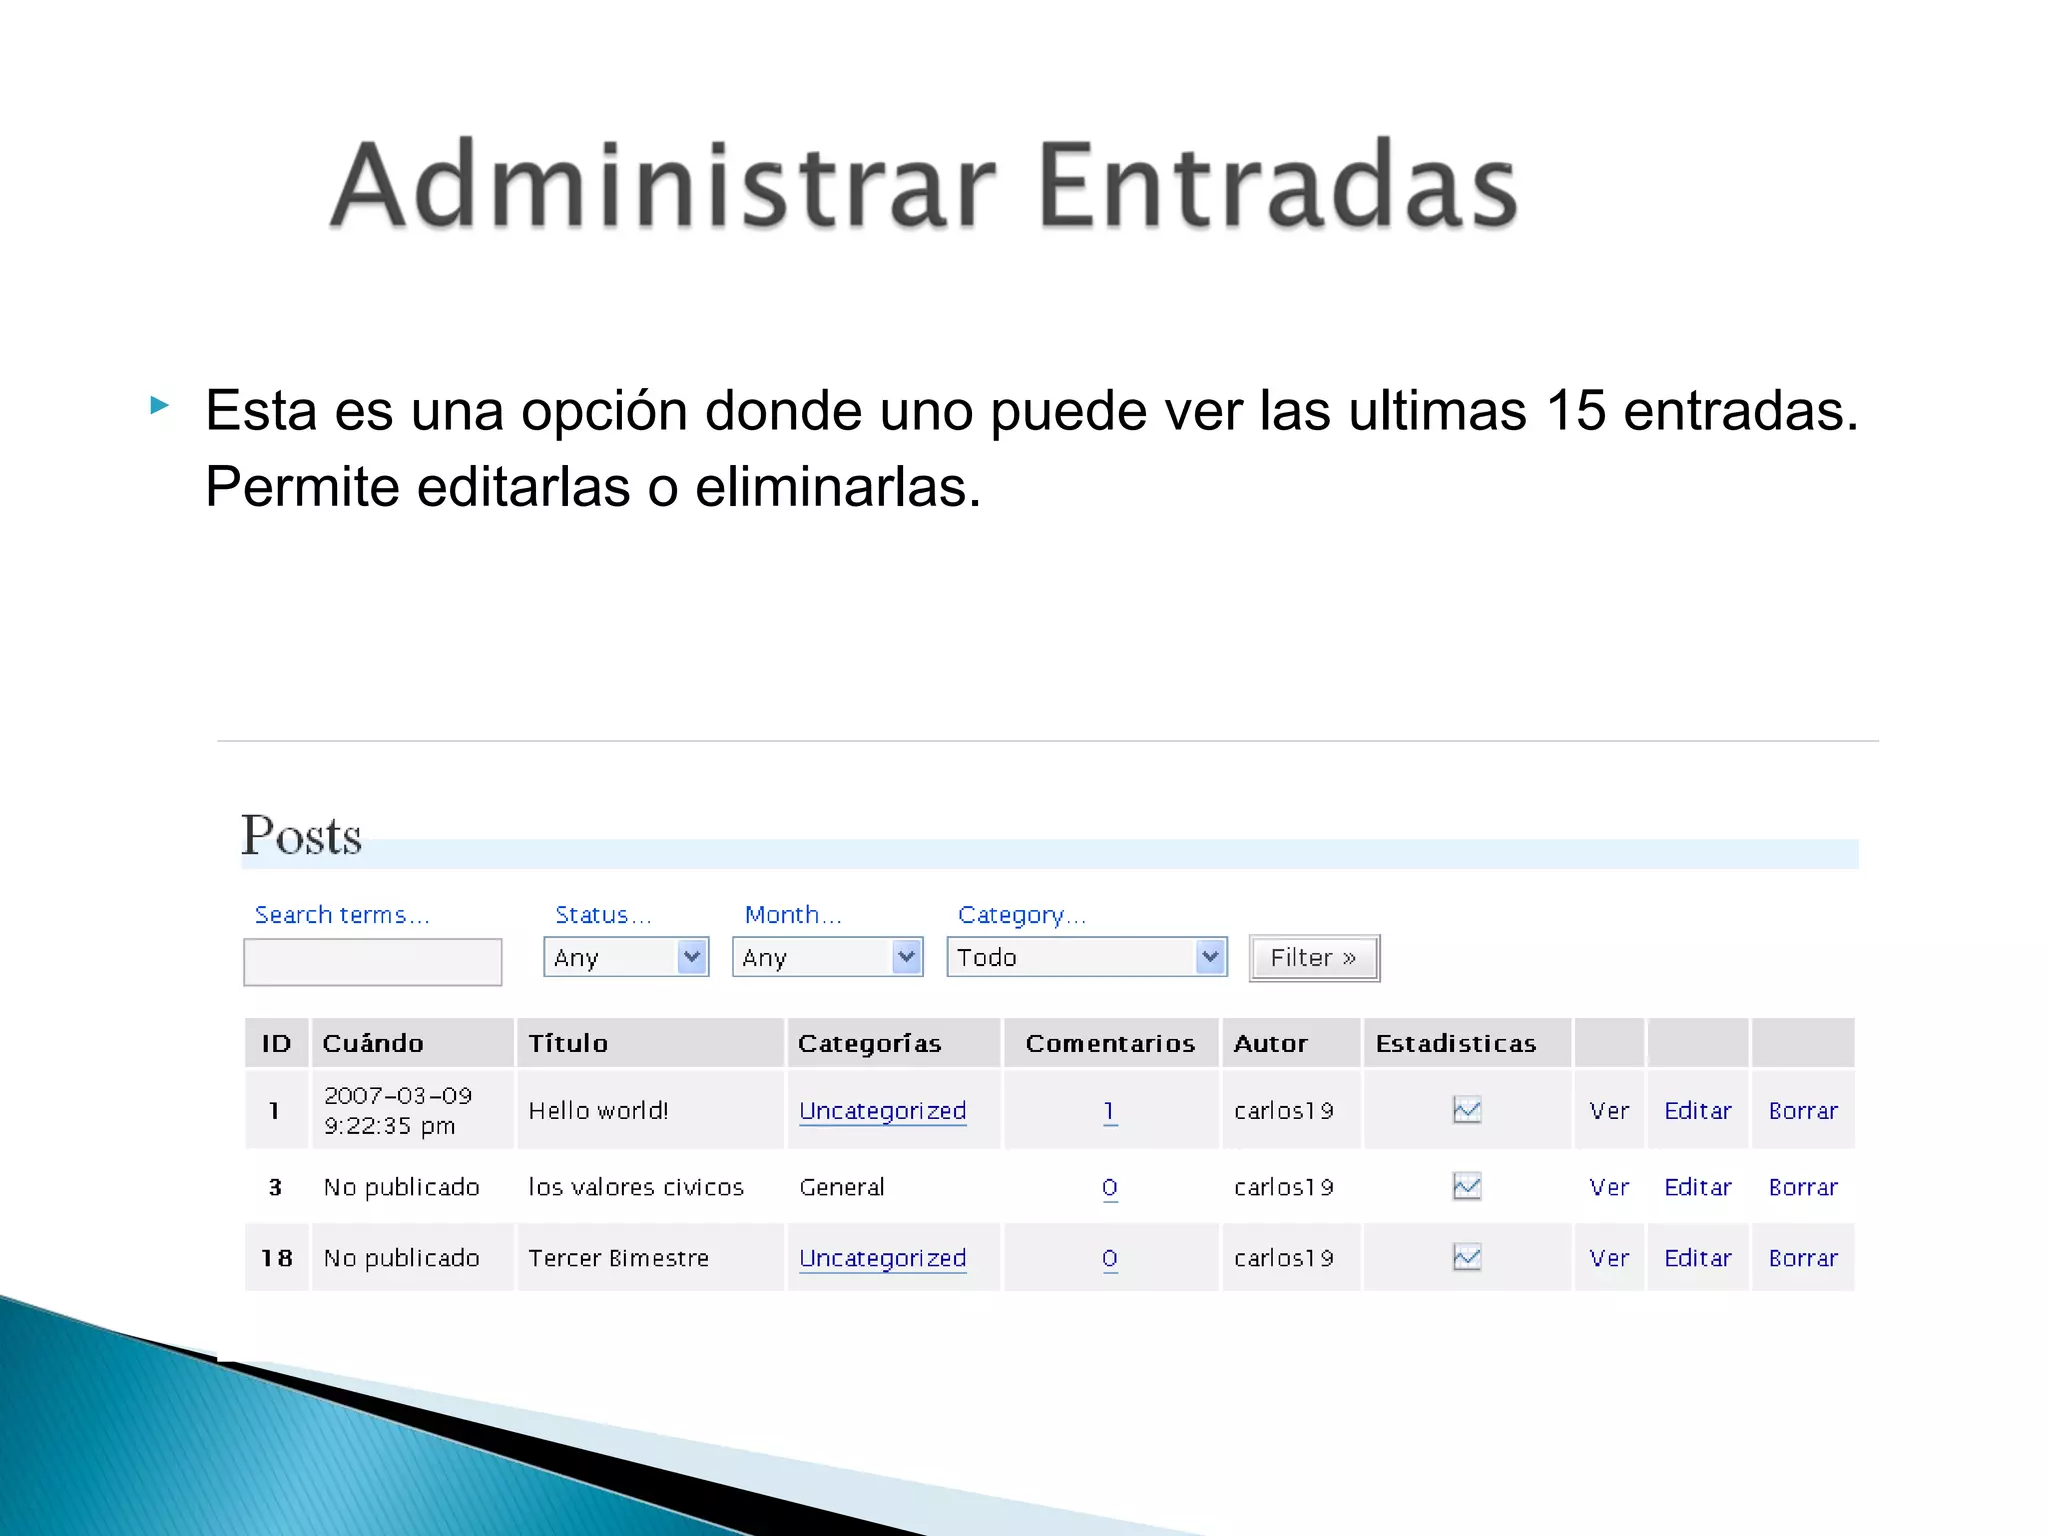Click the Comentarios column header
Viewport: 2048px width, 1536px height.
coord(1111,1043)
